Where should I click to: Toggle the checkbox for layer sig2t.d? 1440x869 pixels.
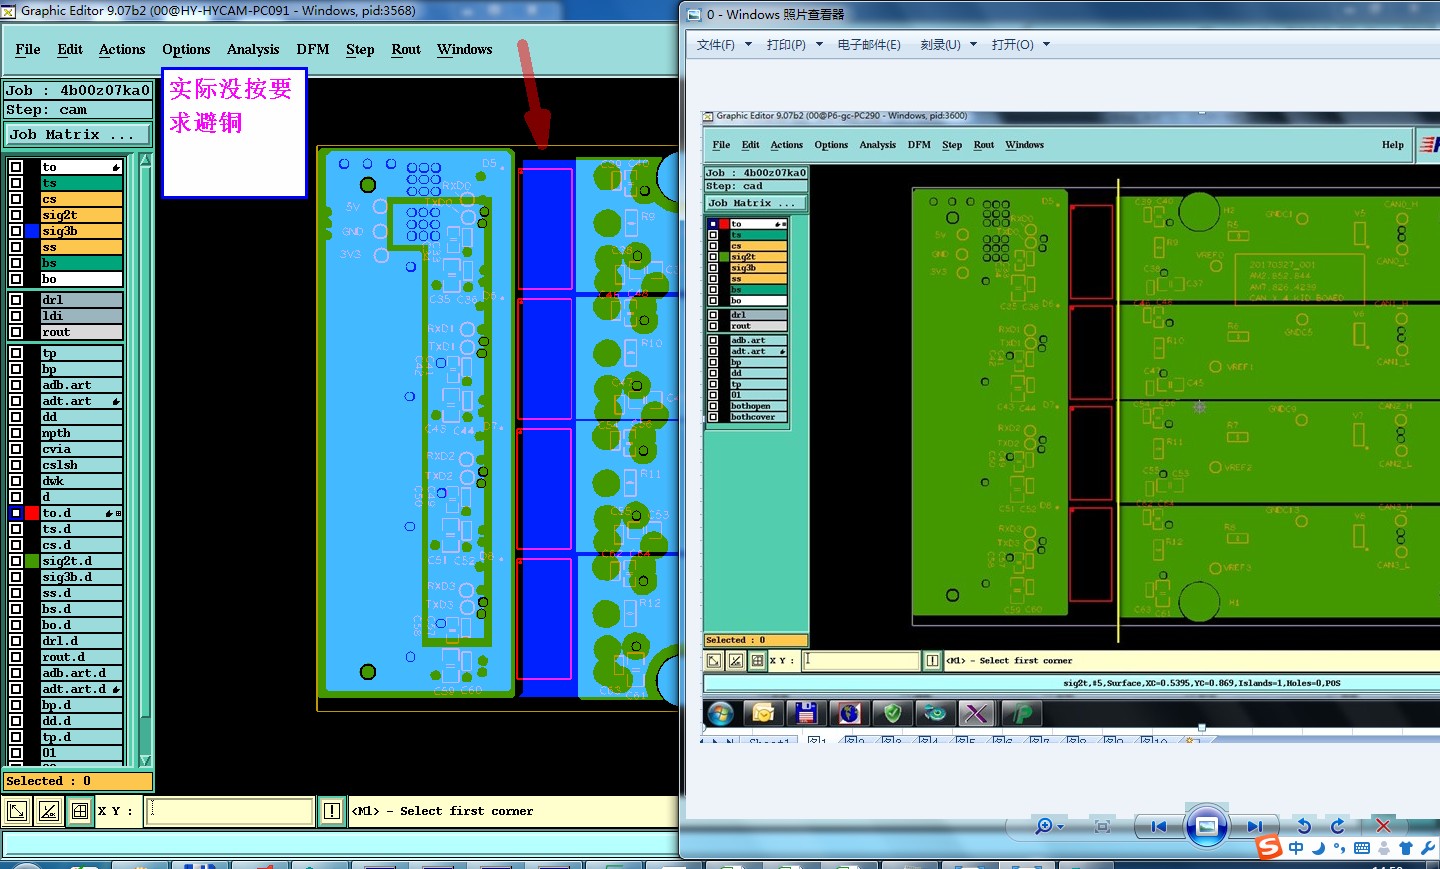tap(16, 561)
